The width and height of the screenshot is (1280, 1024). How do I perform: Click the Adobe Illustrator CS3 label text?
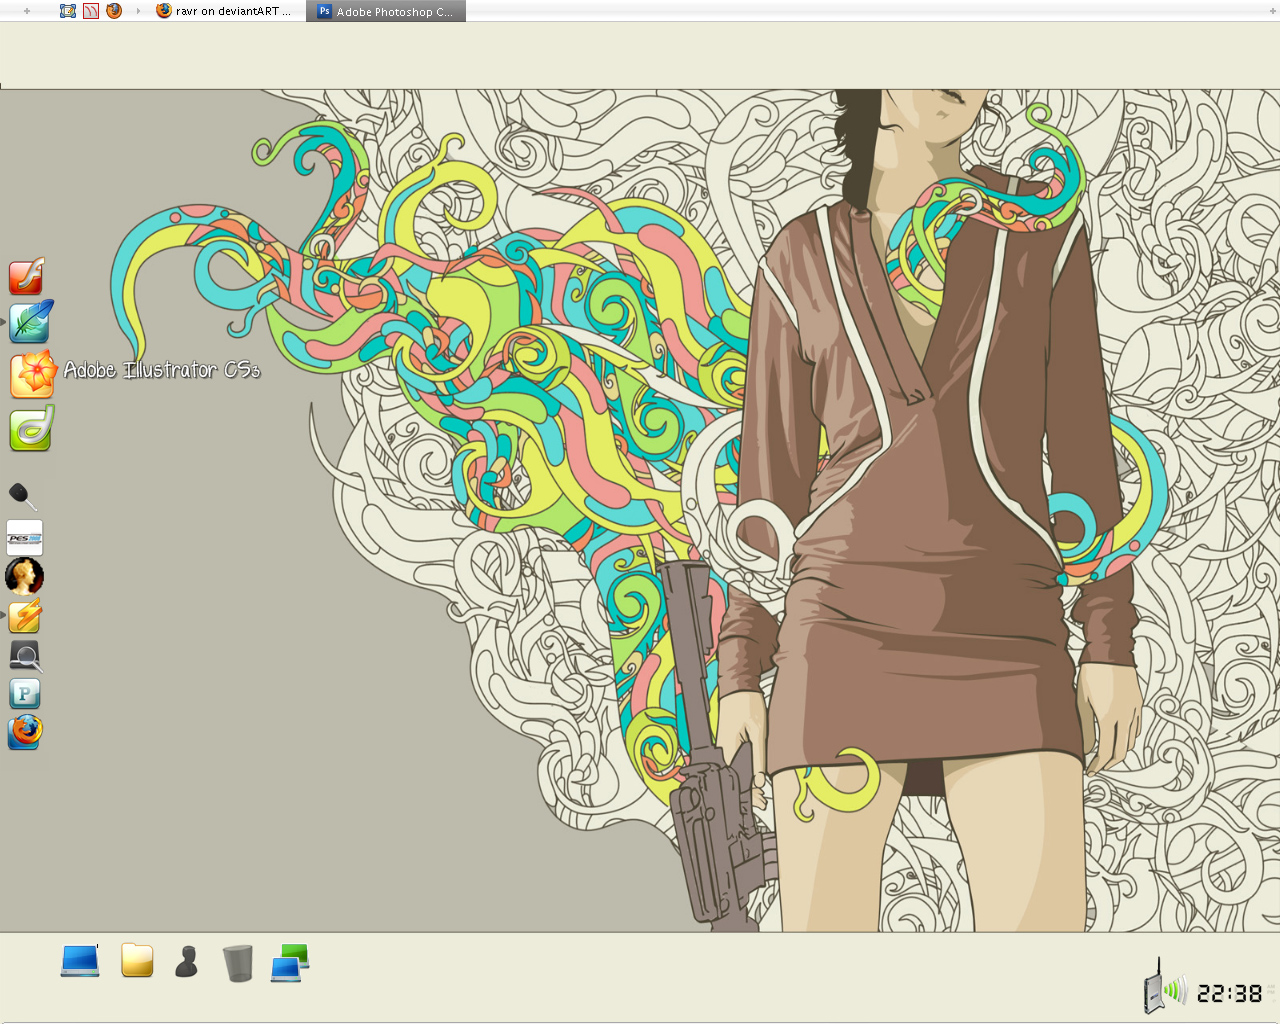162,370
